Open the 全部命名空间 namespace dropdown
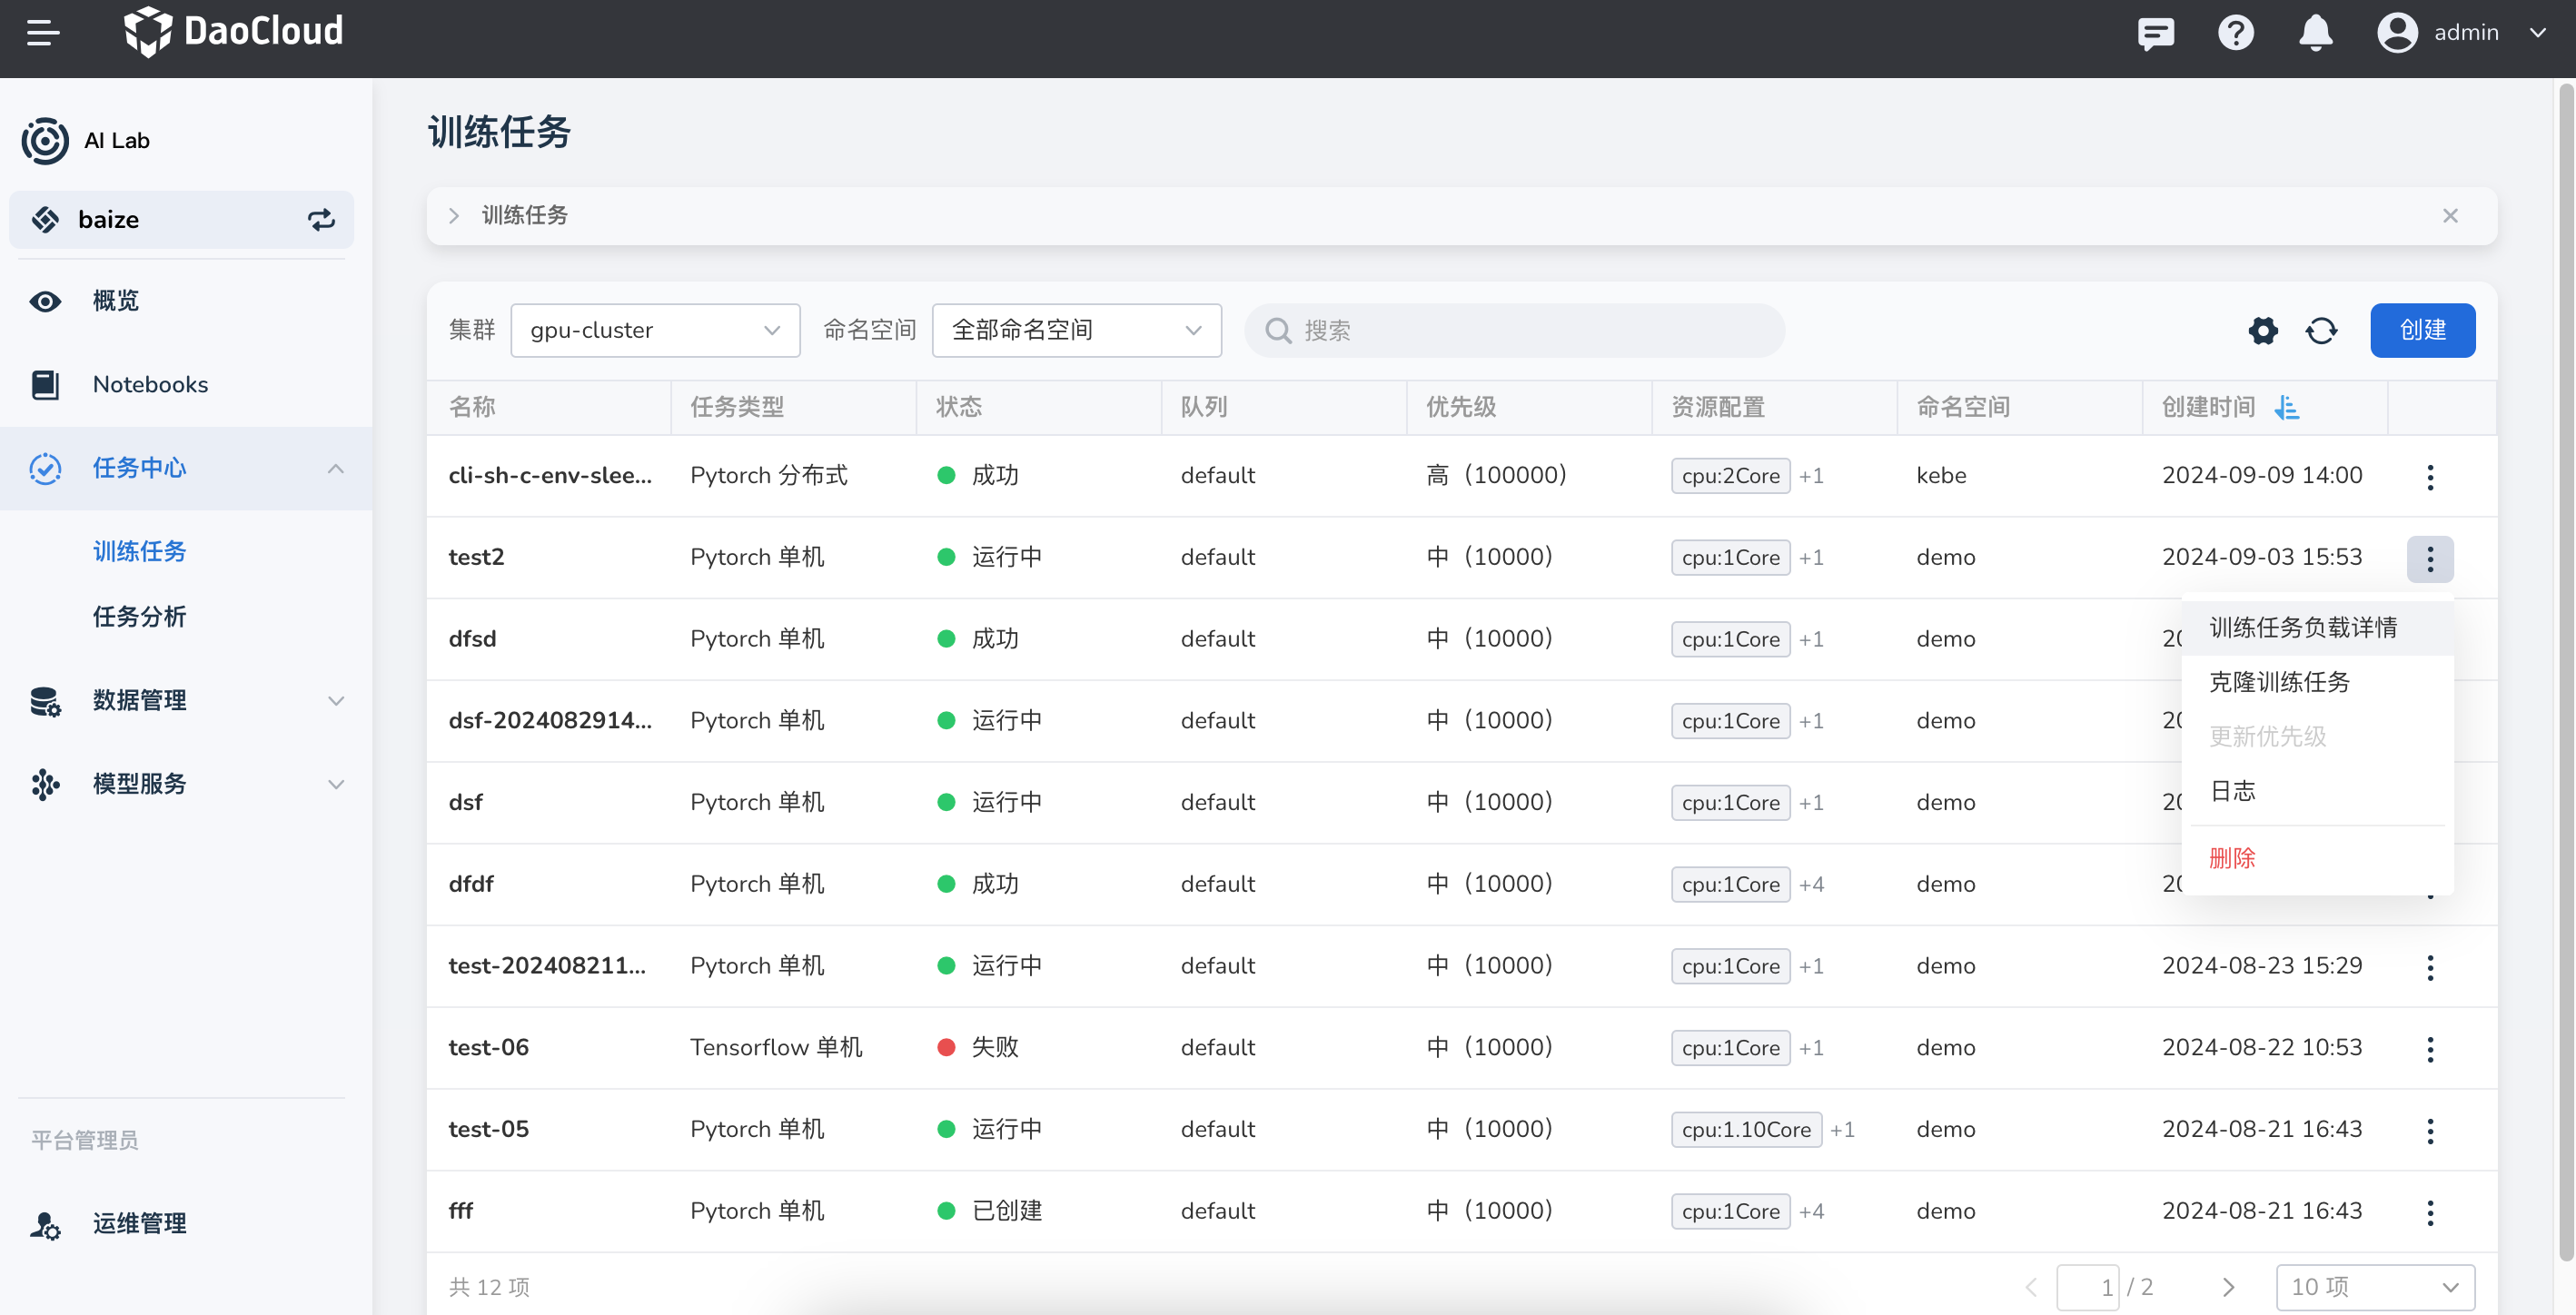 click(1076, 330)
